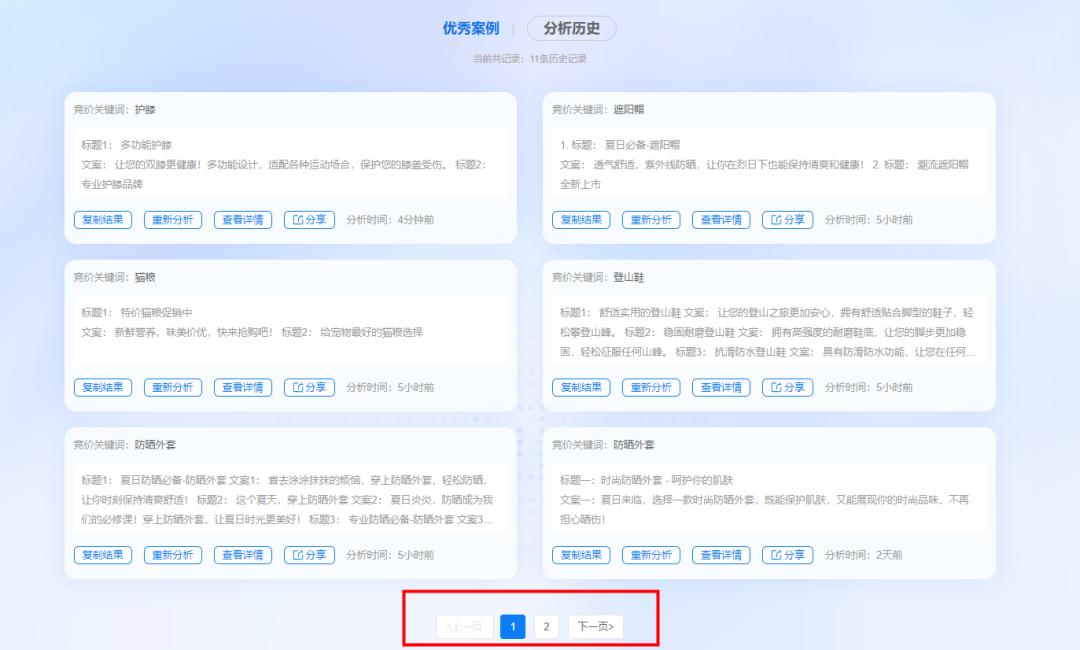Click the current page 1 indicator
The height and width of the screenshot is (650, 1080).
point(512,626)
